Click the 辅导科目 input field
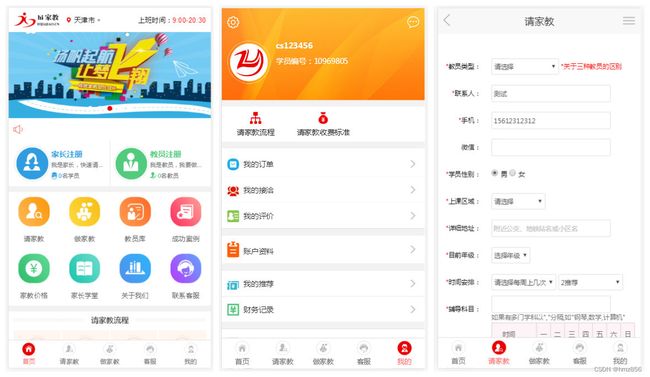Screen dimensions: 650x377 point(551,304)
